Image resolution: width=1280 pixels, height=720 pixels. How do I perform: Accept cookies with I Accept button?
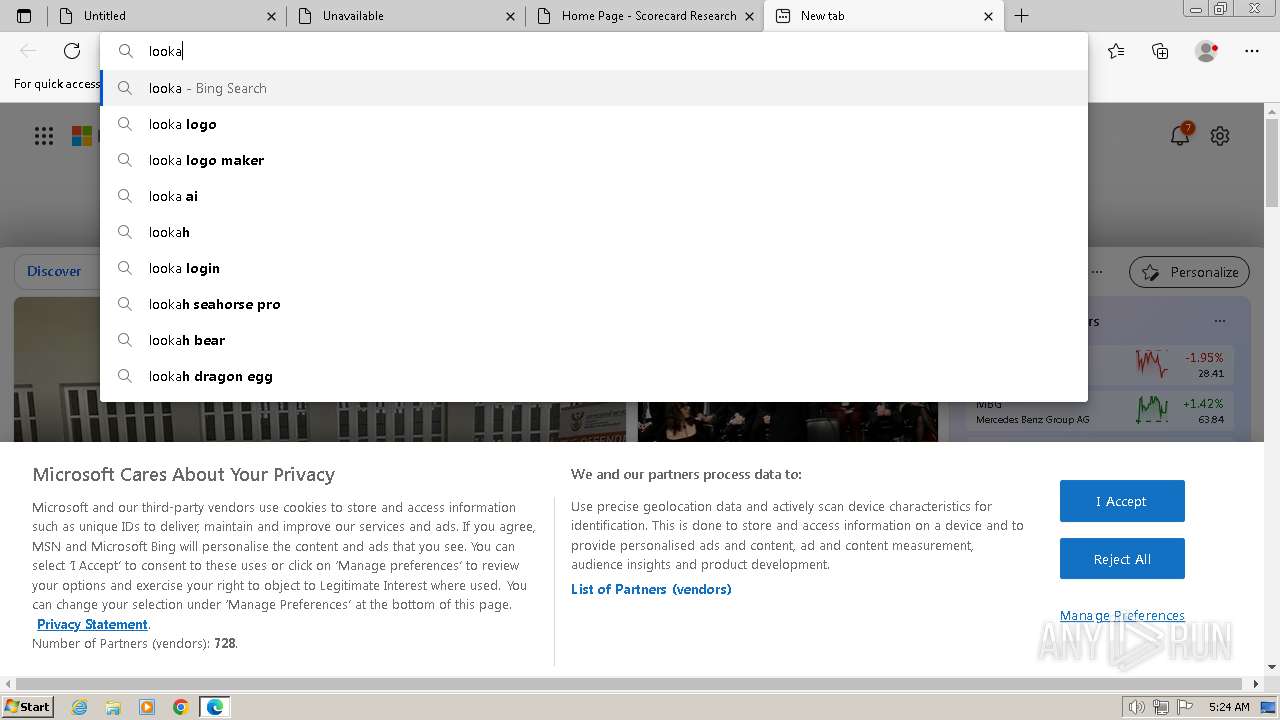pyautogui.click(x=1122, y=501)
